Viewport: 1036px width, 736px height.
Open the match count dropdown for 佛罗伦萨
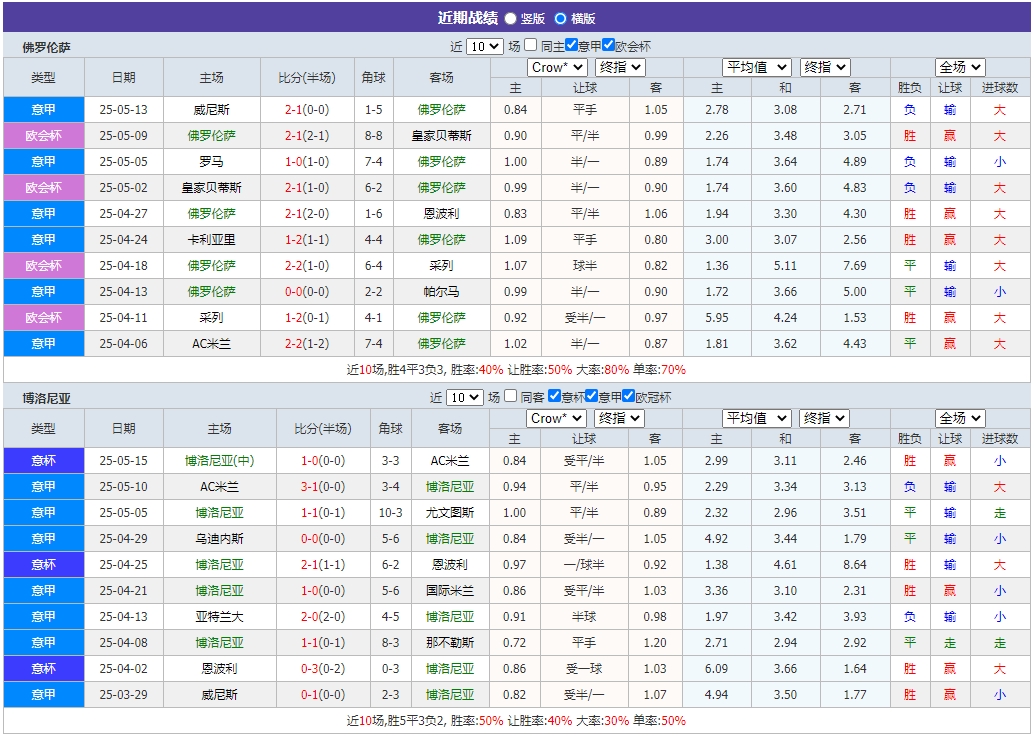coord(485,45)
